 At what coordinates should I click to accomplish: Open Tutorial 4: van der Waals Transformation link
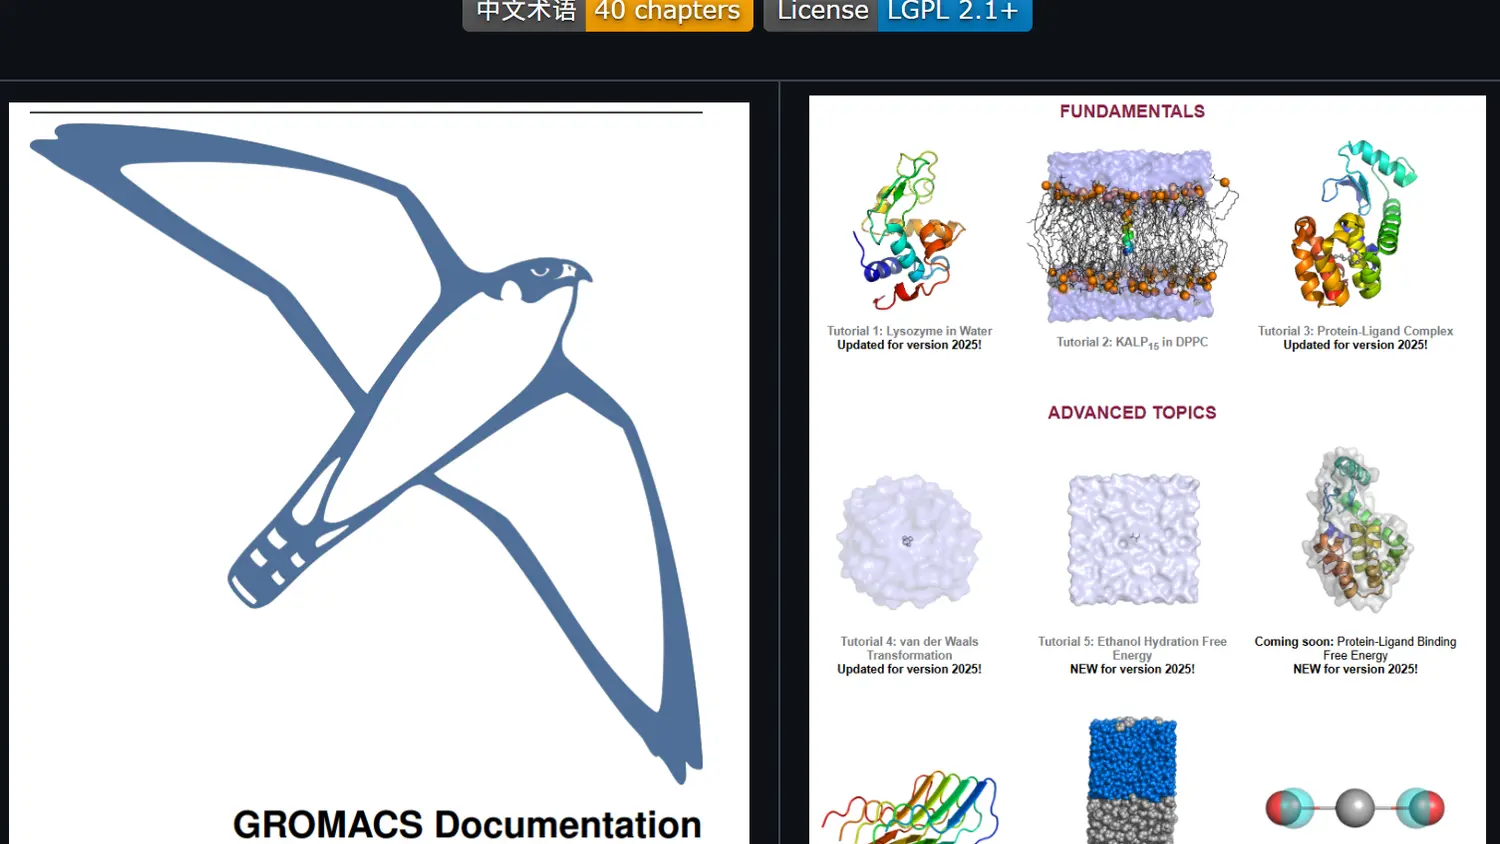909,648
